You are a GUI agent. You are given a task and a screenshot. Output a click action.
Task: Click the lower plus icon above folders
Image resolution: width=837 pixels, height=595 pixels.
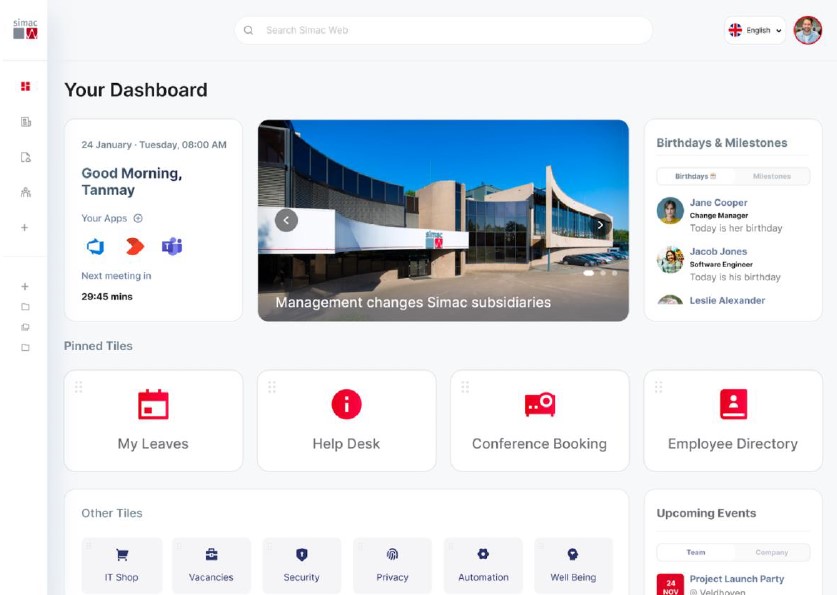coord(25,287)
